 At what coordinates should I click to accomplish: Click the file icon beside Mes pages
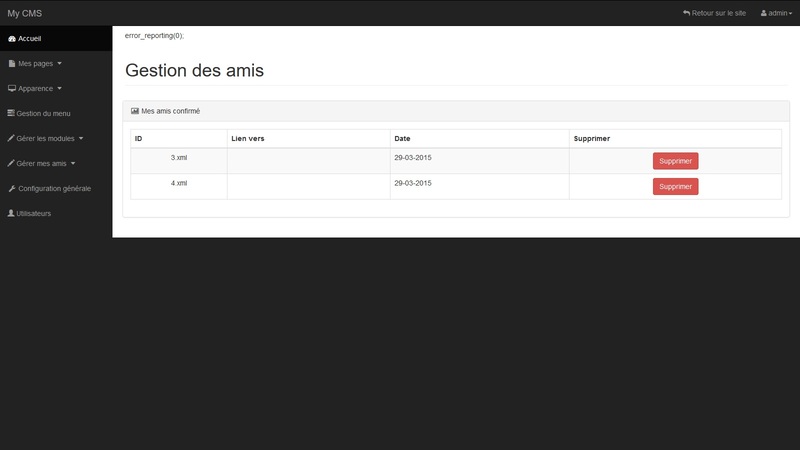(x=12, y=63)
